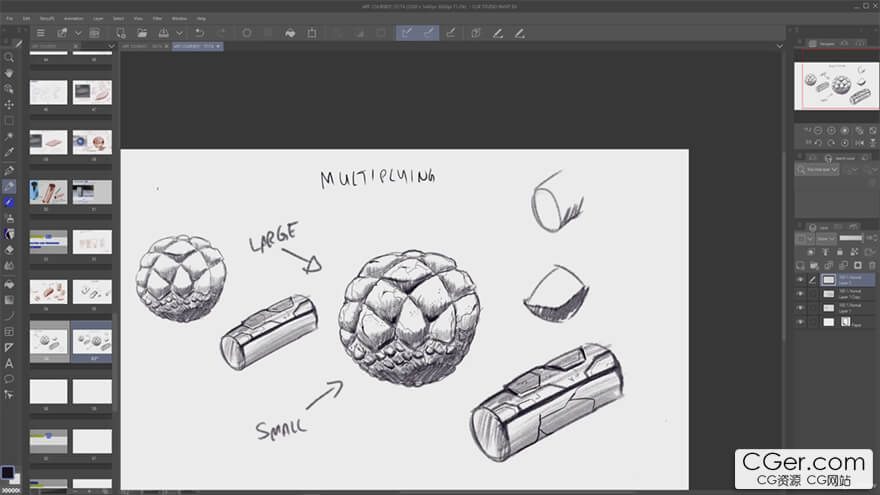Toggle Snap to Ruler in command bar
The image size is (880, 495).
coord(407,33)
